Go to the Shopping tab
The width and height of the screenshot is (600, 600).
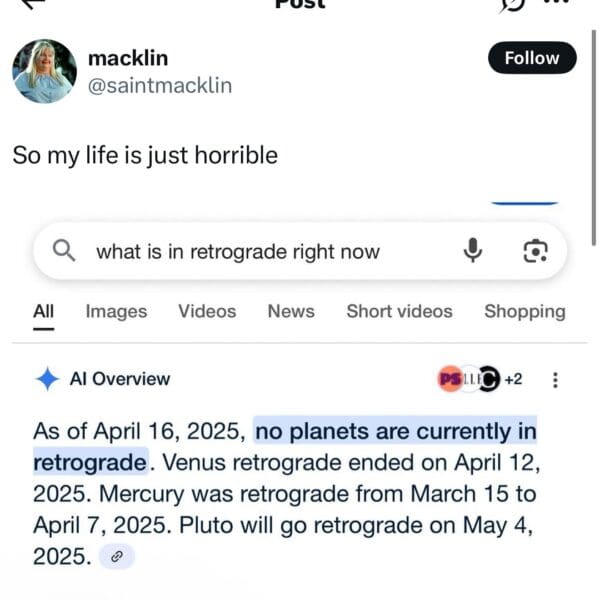click(525, 311)
